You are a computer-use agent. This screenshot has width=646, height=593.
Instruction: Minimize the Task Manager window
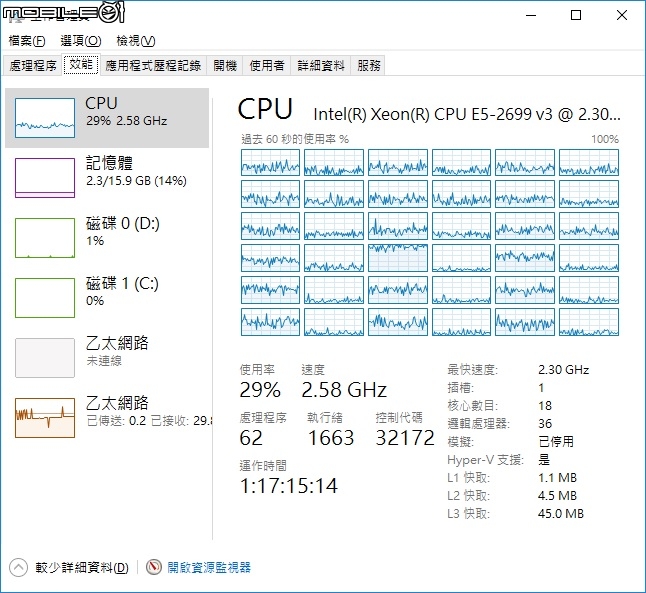pos(531,15)
